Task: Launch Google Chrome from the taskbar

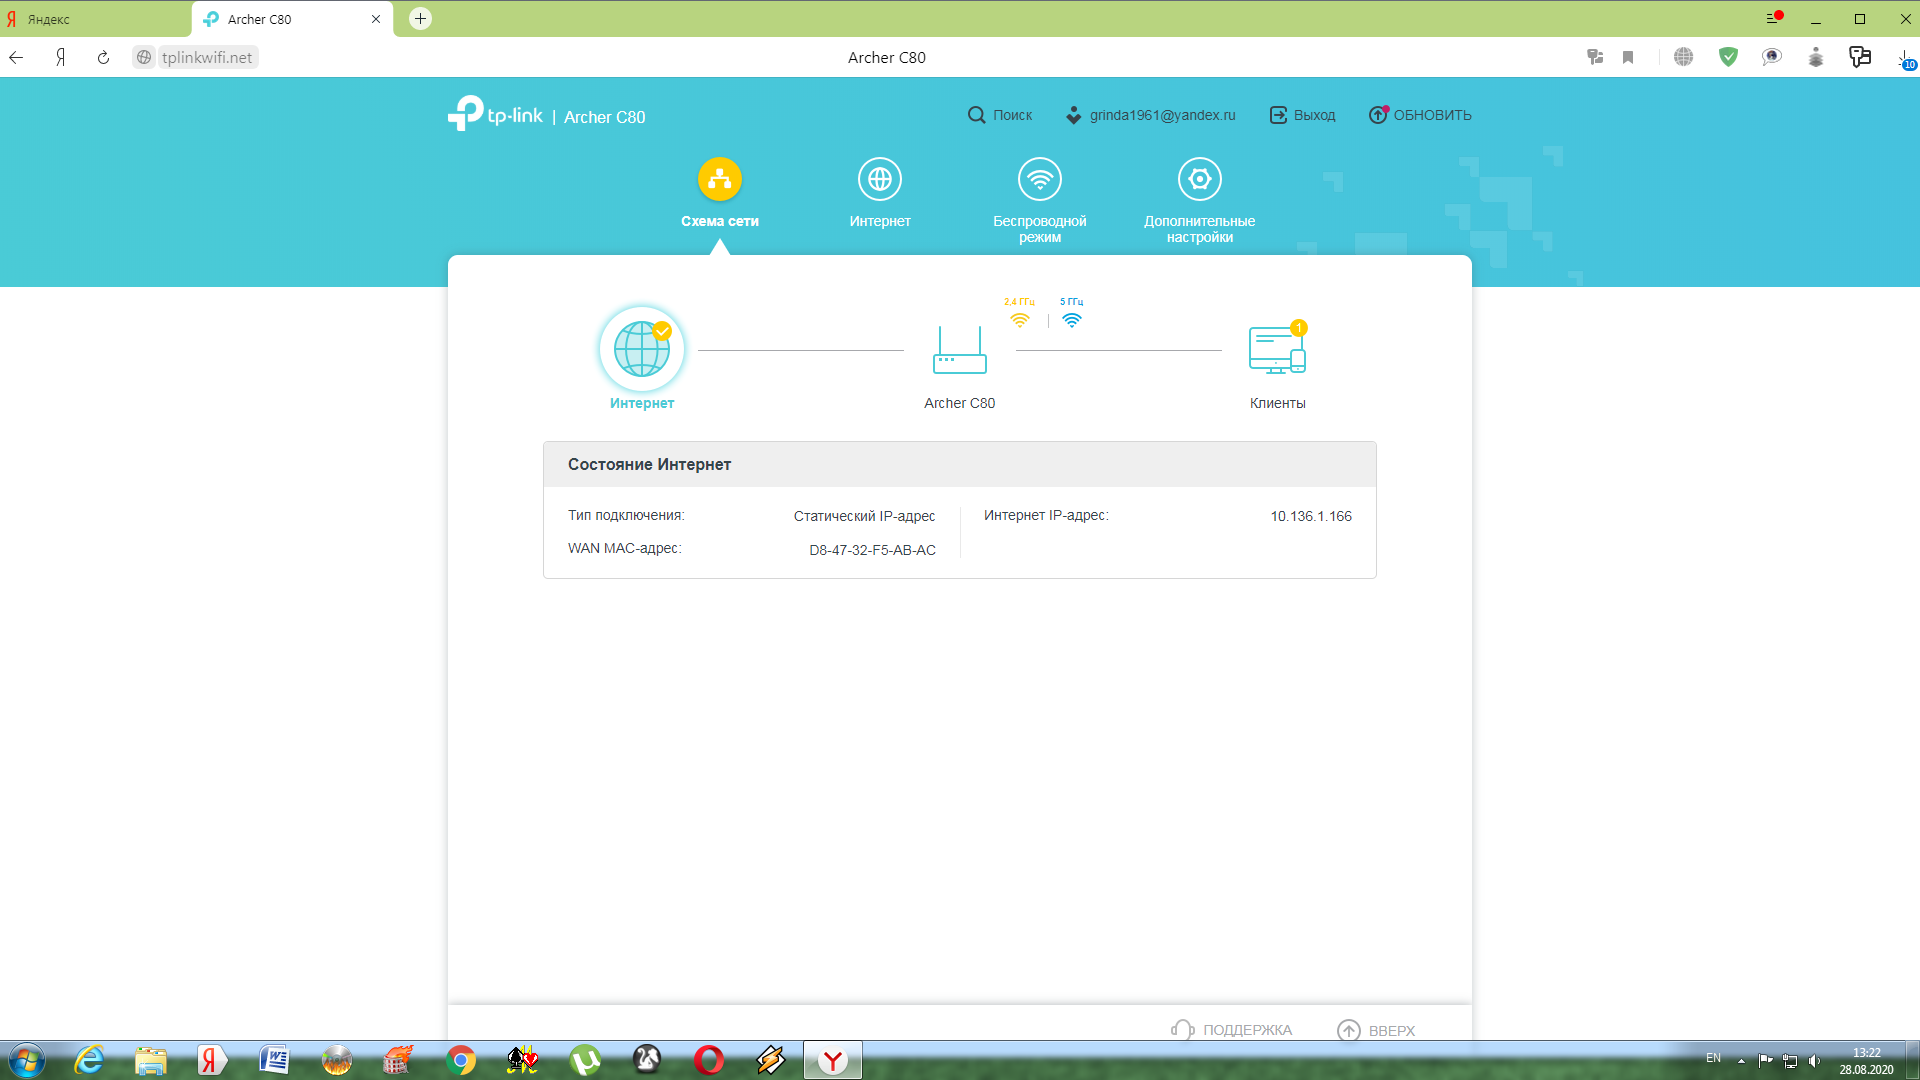Action: click(461, 1060)
